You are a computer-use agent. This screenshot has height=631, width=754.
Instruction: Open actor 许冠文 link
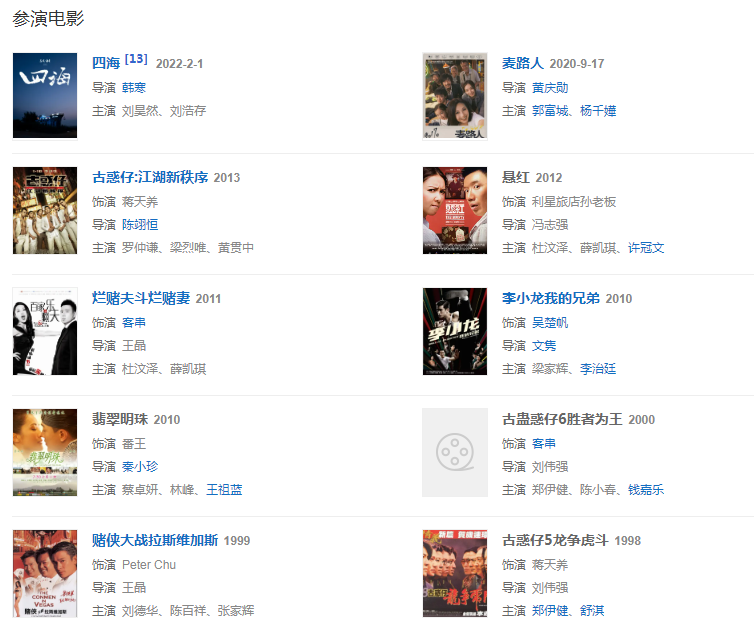tap(646, 248)
